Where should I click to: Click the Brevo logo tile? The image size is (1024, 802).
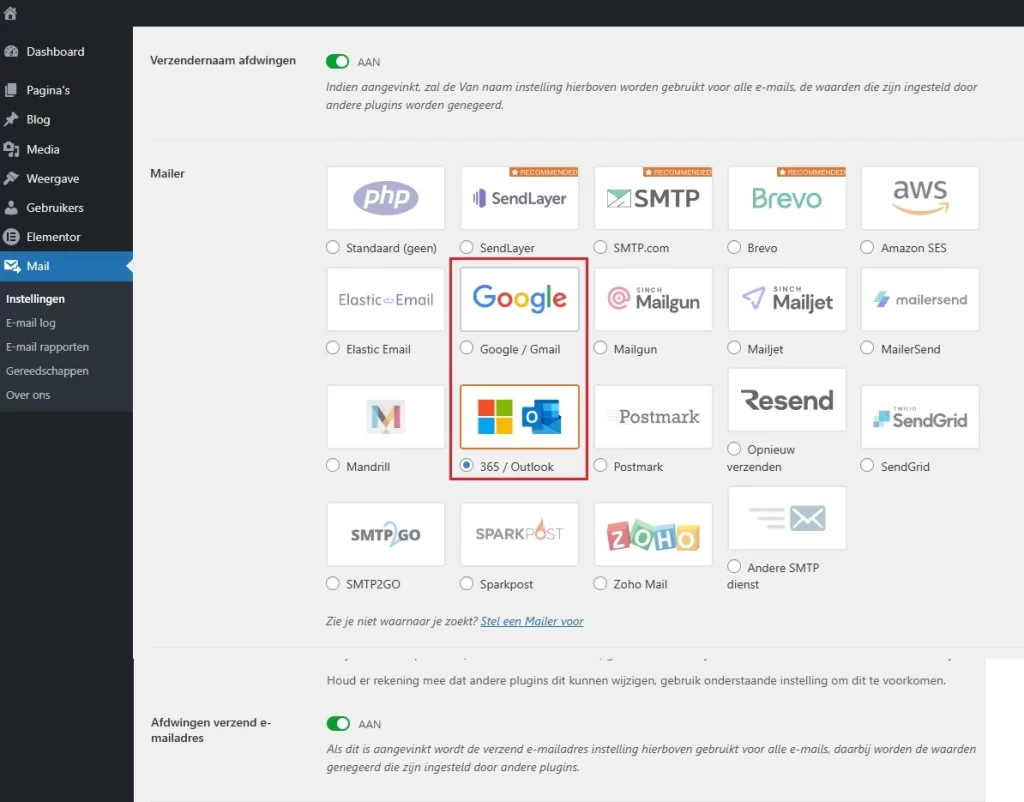point(787,198)
